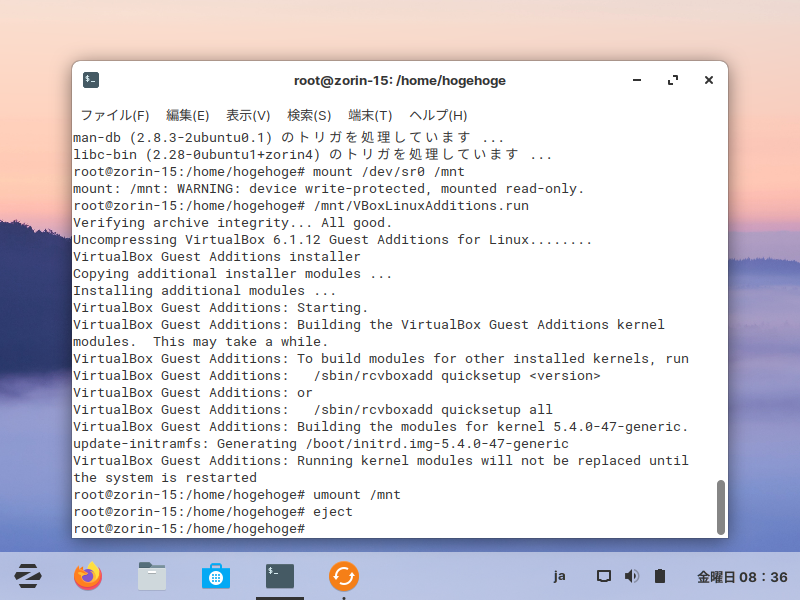Click 'Copying additional installer modules ...' line

tap(233, 274)
